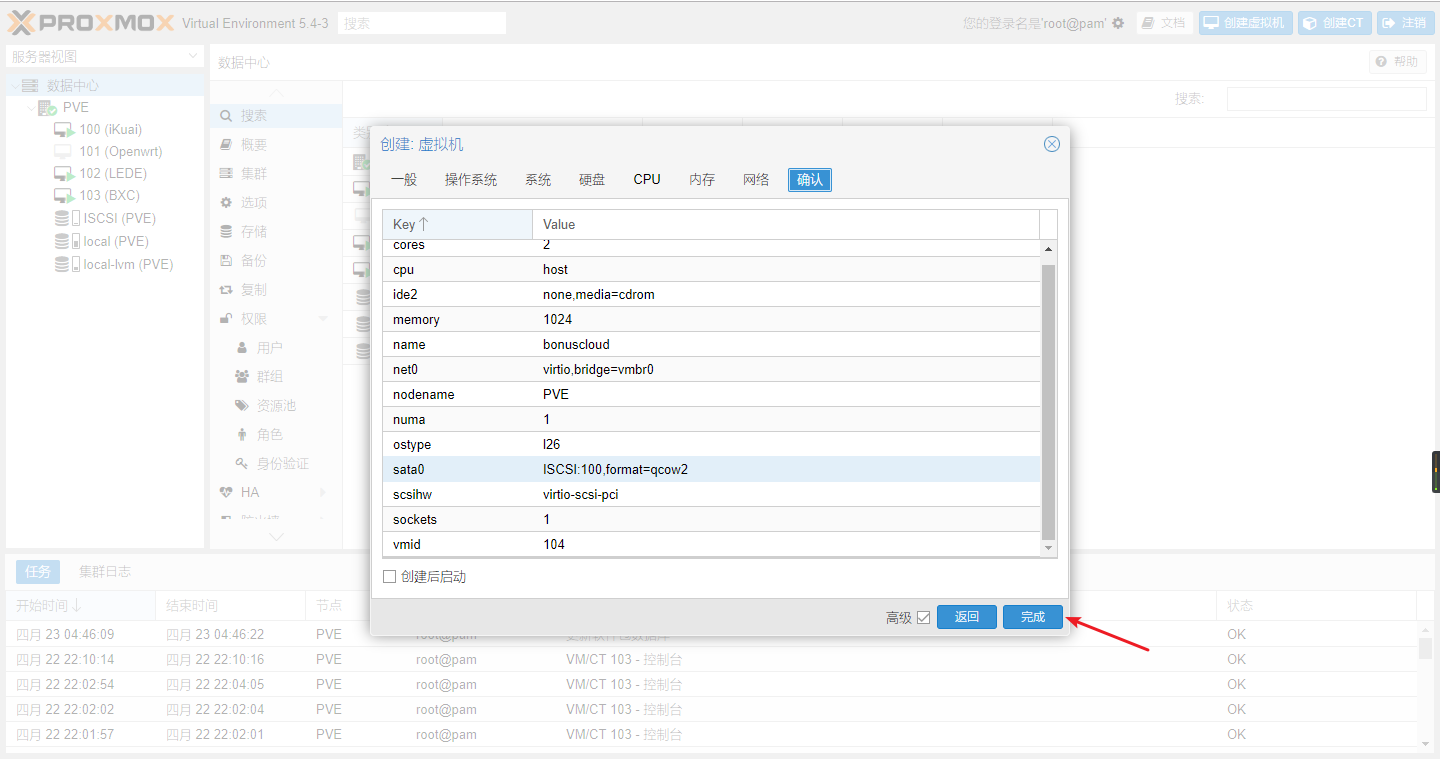Viewport: 1440px width, 759px height.
Task: Toggle 创建后启动 start-after-creation checkbox
Action: coord(390,577)
